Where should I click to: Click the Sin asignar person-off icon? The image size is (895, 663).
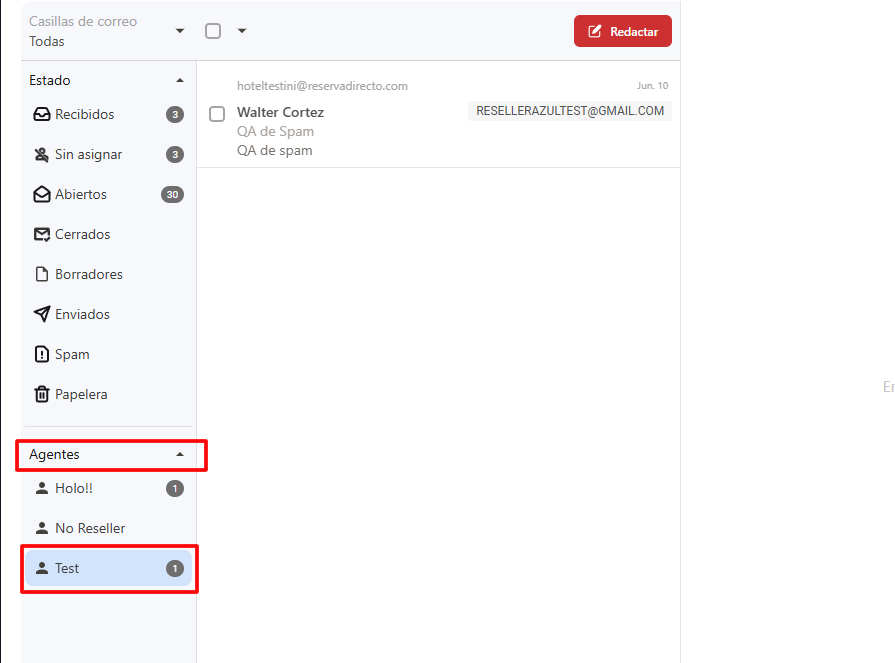tap(42, 155)
